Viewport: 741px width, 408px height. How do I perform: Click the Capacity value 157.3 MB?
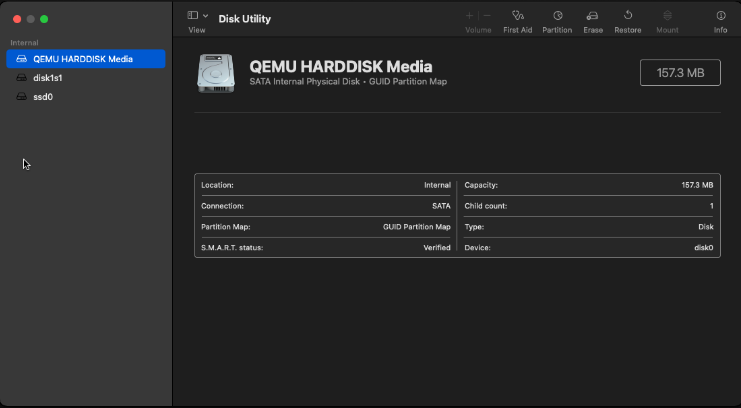tap(697, 185)
